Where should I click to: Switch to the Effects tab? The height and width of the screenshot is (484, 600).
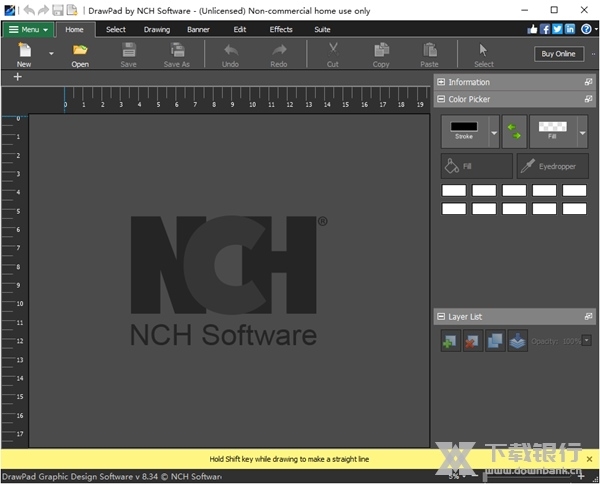[281, 30]
